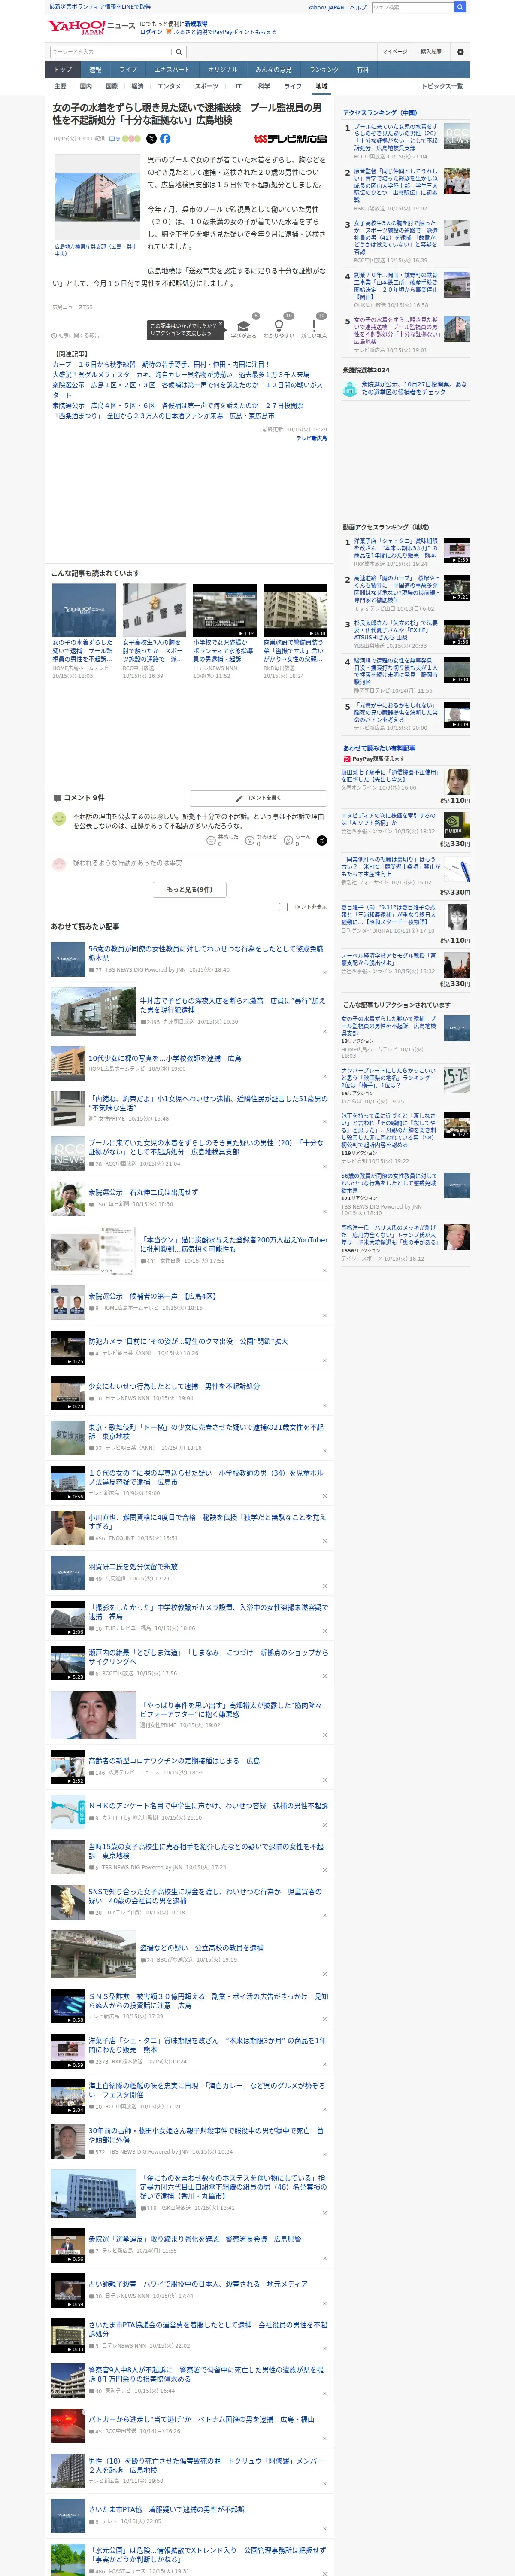The height and width of the screenshot is (2576, 515).
Task: Open related link カープ 16日から秋季練習
Action: [161, 365]
